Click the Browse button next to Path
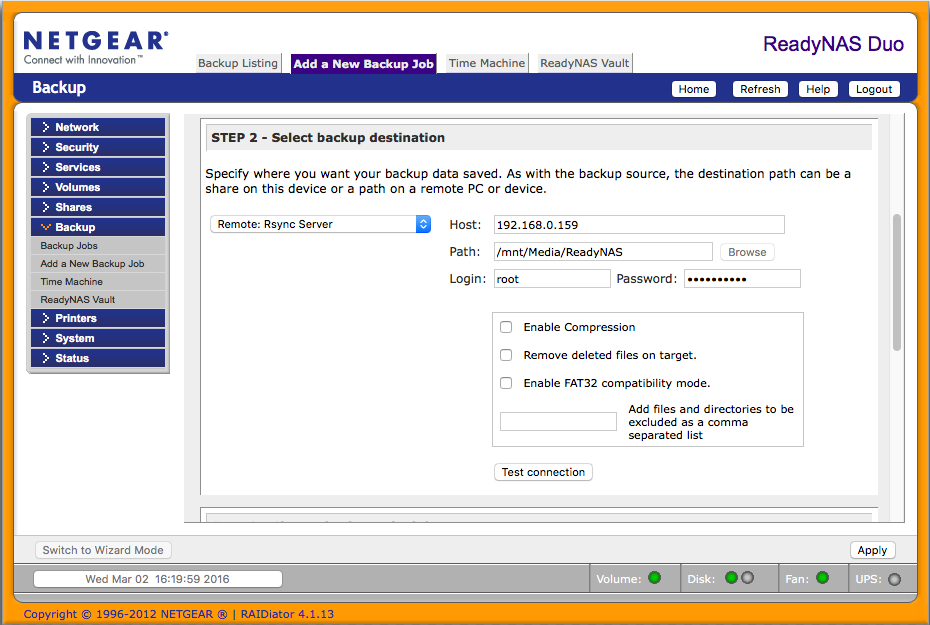The image size is (930, 625). pyautogui.click(x=747, y=252)
